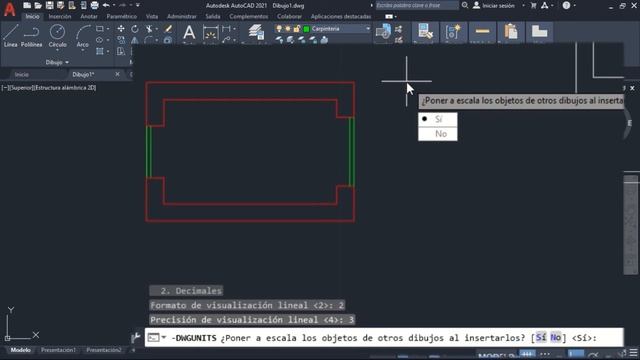Click the Undo arrow icon
640x360 pixels.
click(x=106, y=5)
